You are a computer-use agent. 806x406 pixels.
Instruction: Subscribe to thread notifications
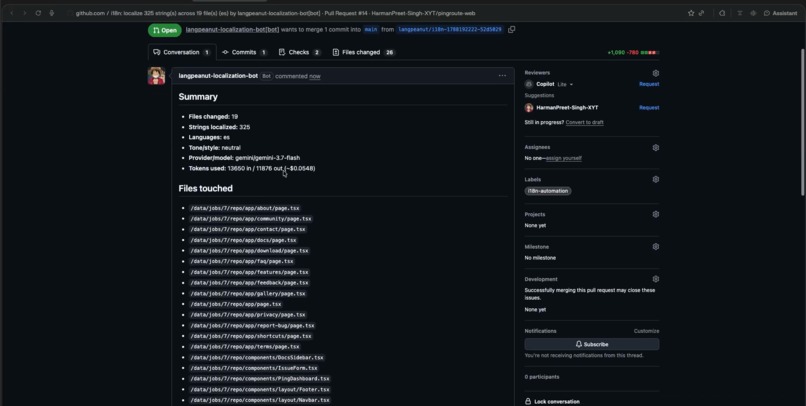point(592,344)
